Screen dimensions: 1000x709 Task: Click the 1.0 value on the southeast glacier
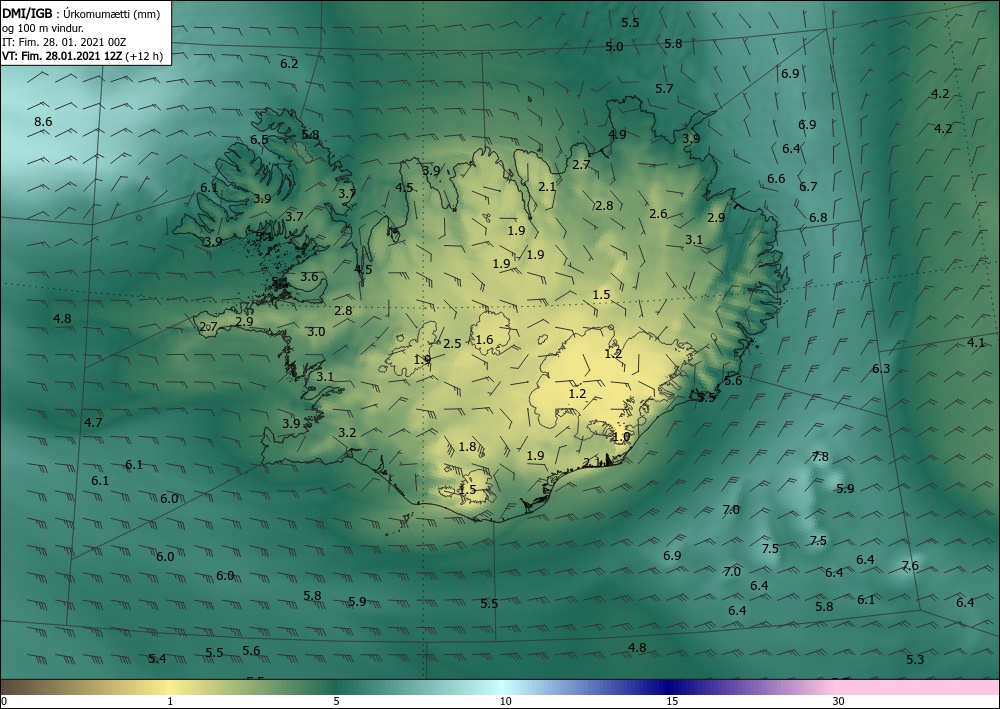(621, 437)
